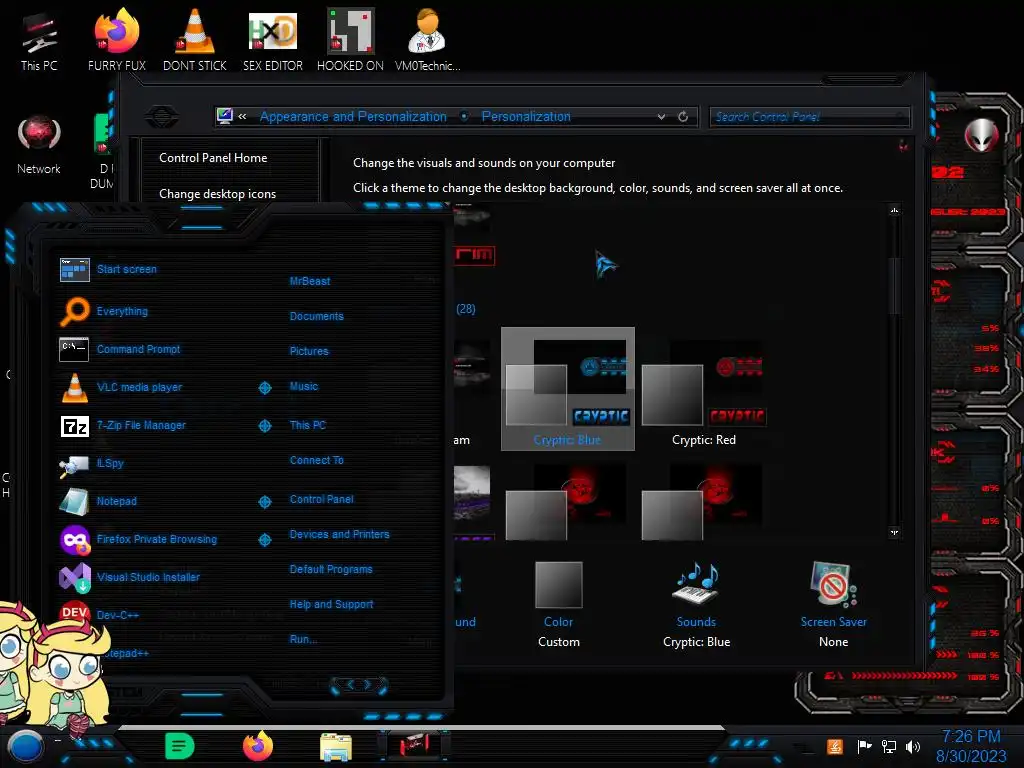
Task: Open the HOOKED ON desktop shortcut
Action: click(x=350, y=40)
